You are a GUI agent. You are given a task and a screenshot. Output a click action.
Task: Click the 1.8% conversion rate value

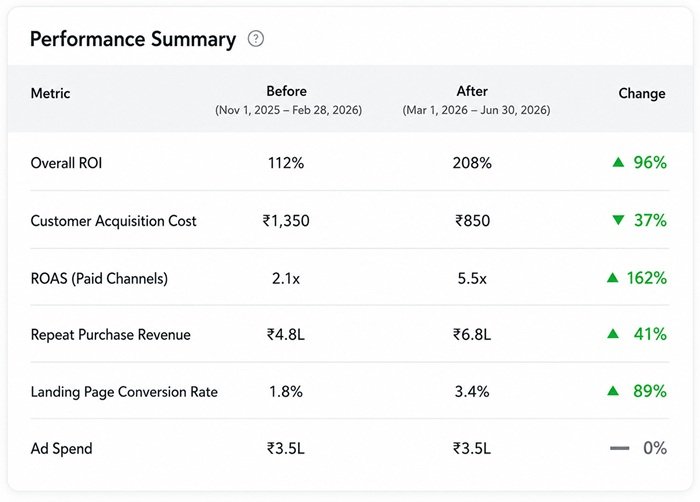pos(286,392)
